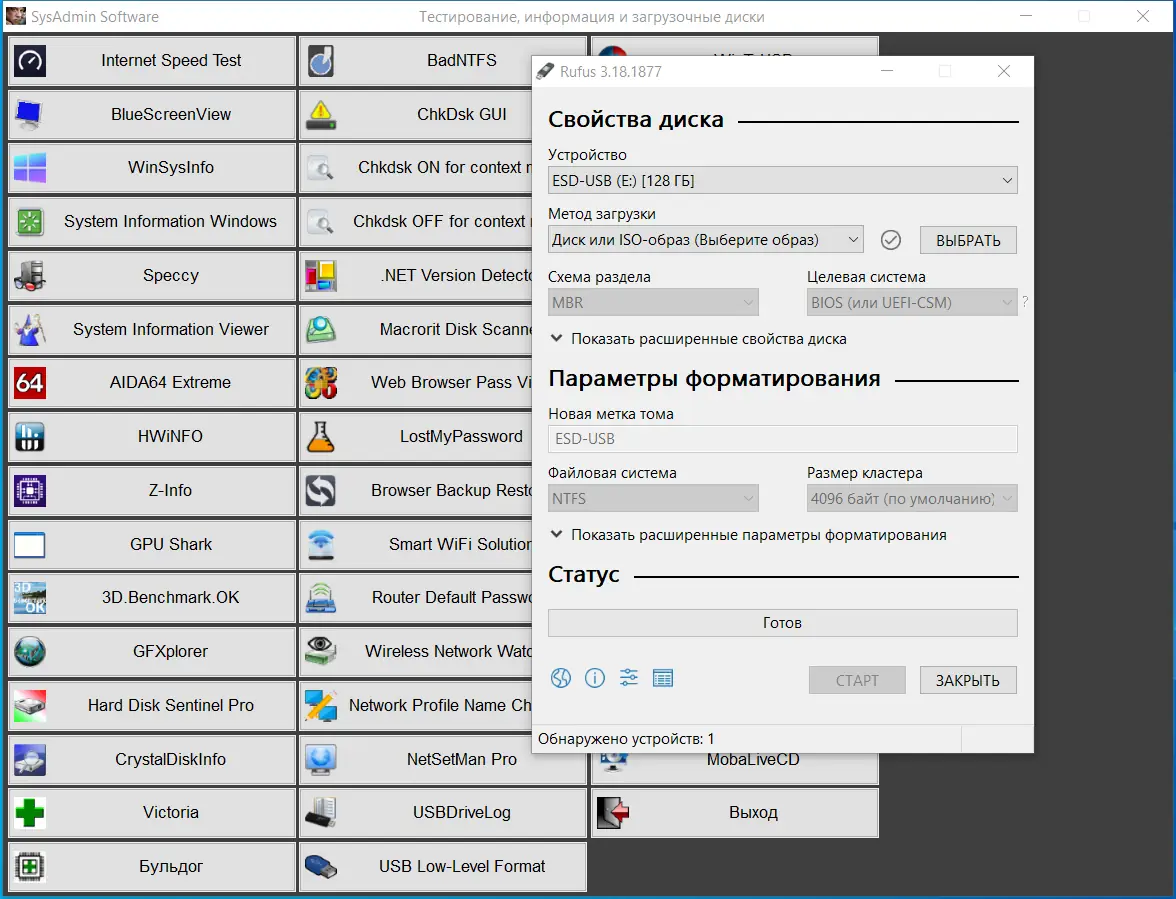Click the Wireless Network Watcher eye icon

click(321, 652)
